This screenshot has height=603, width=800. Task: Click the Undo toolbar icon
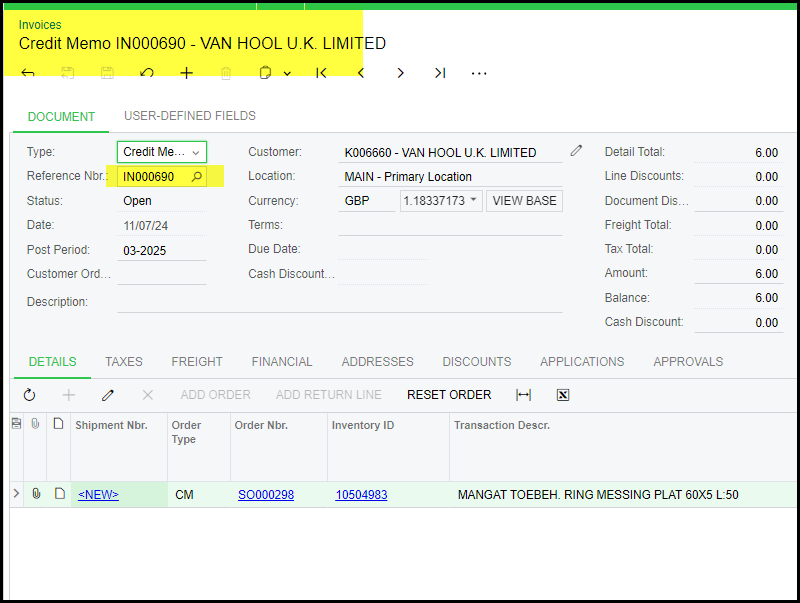point(147,73)
